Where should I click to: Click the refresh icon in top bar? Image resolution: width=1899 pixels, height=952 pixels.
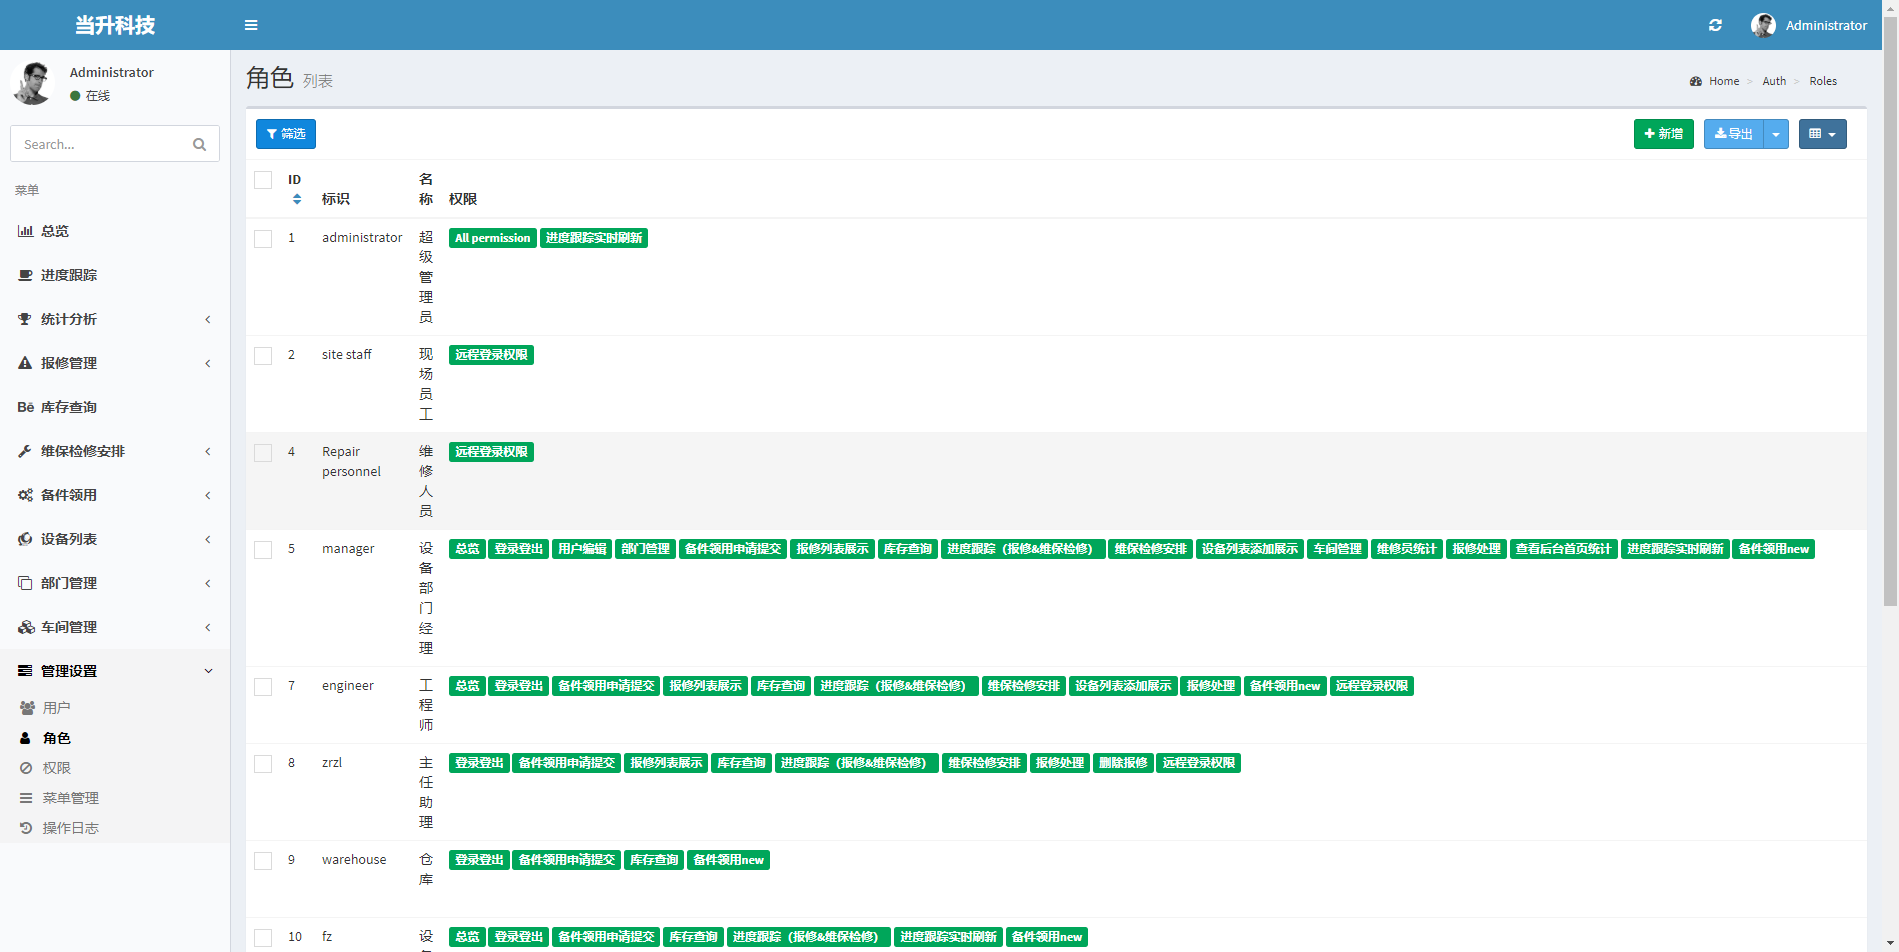point(1715,25)
